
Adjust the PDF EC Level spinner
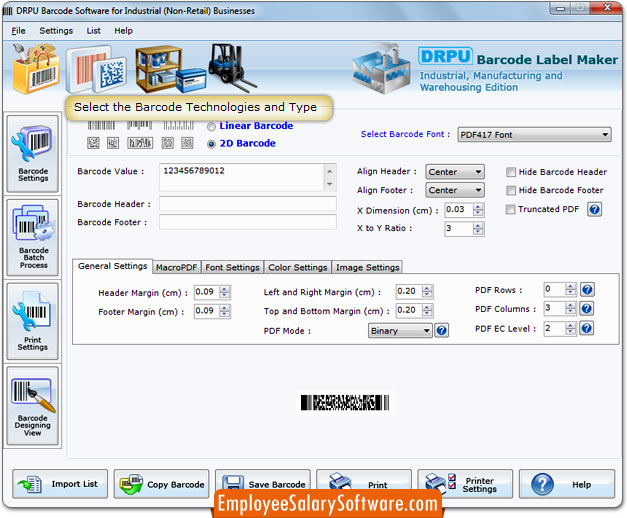[571, 328]
